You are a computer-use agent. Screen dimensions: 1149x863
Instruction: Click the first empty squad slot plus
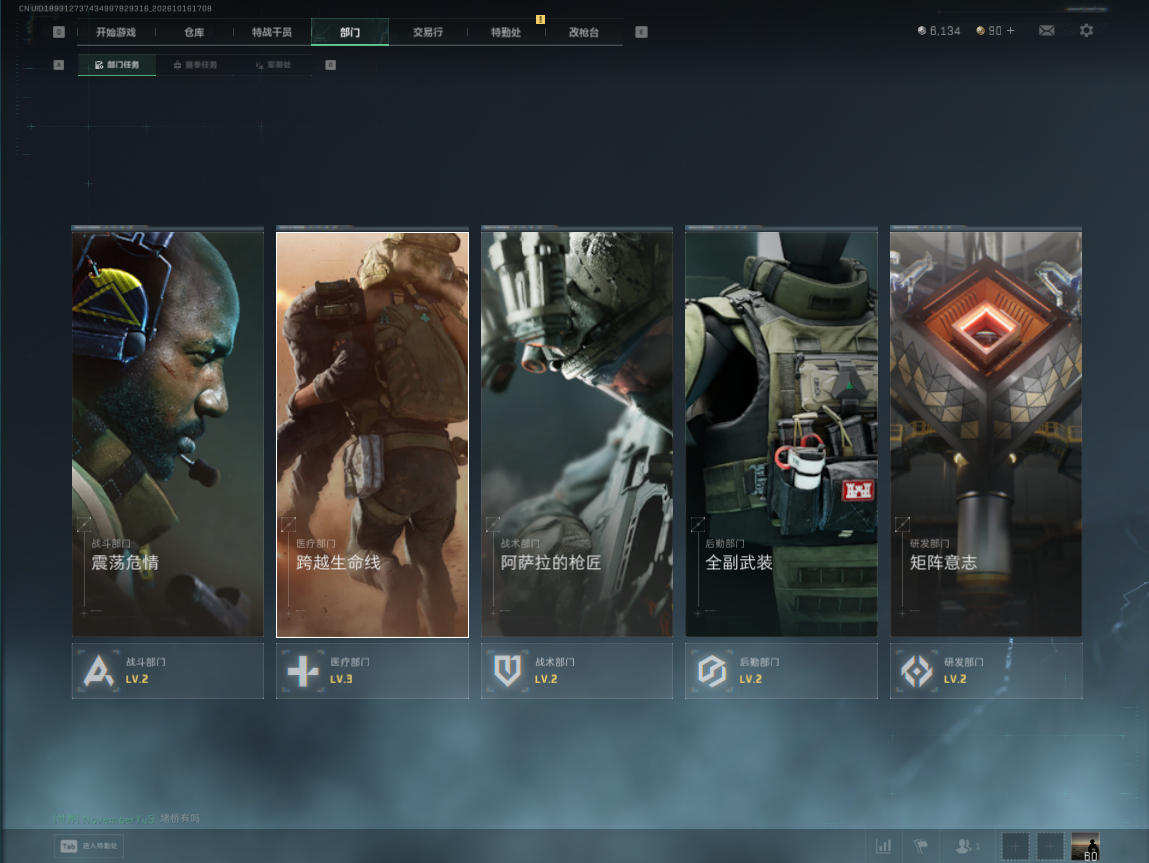1015,846
